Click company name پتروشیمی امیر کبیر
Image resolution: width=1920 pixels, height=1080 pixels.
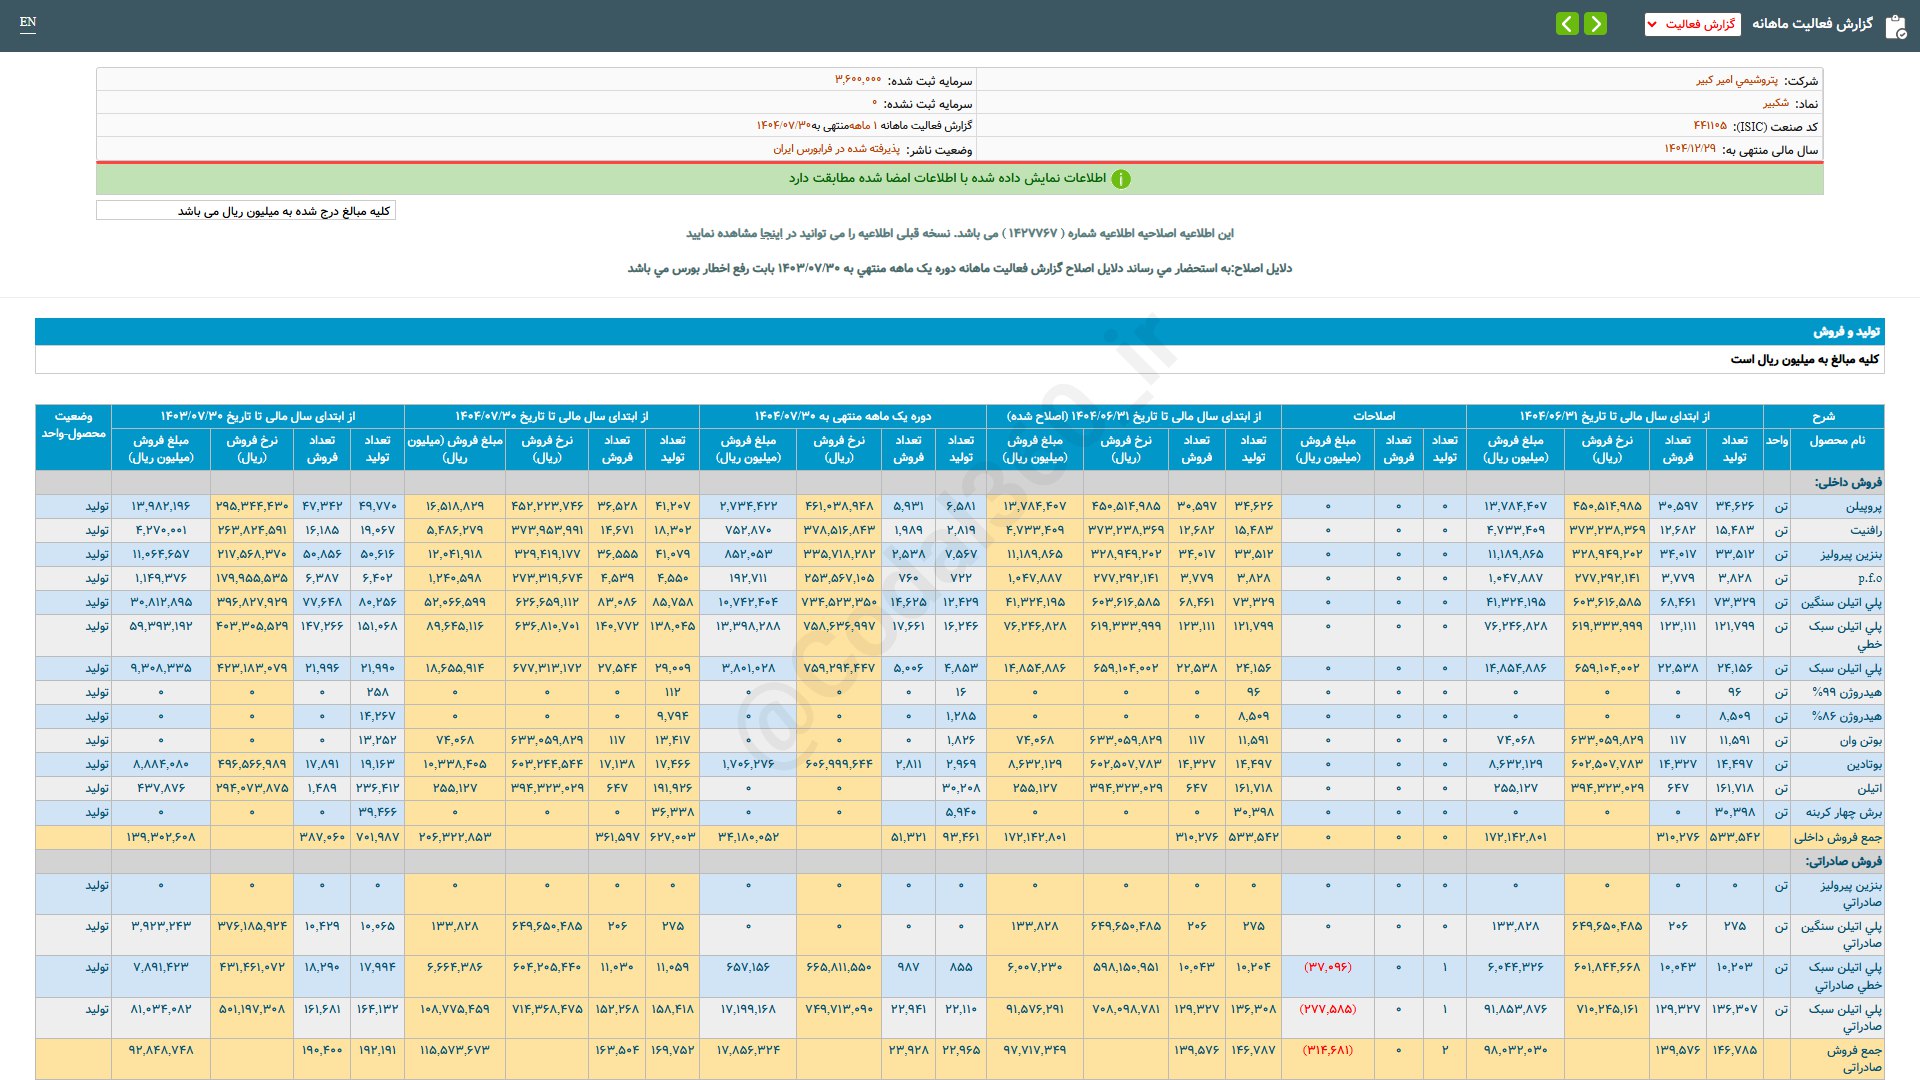[1736, 80]
